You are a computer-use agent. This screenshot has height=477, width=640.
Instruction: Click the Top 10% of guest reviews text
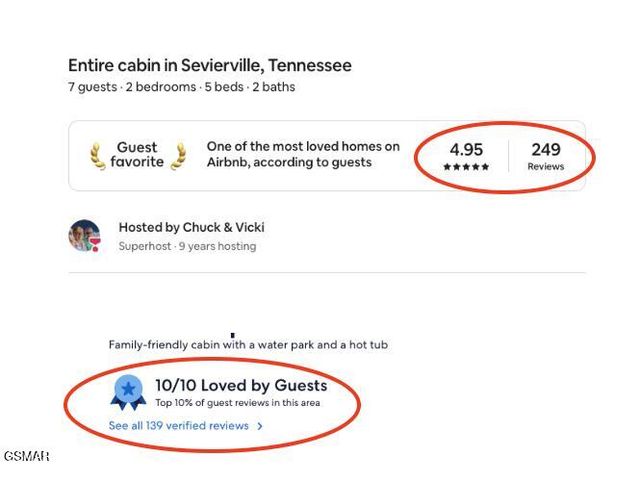pos(237,403)
